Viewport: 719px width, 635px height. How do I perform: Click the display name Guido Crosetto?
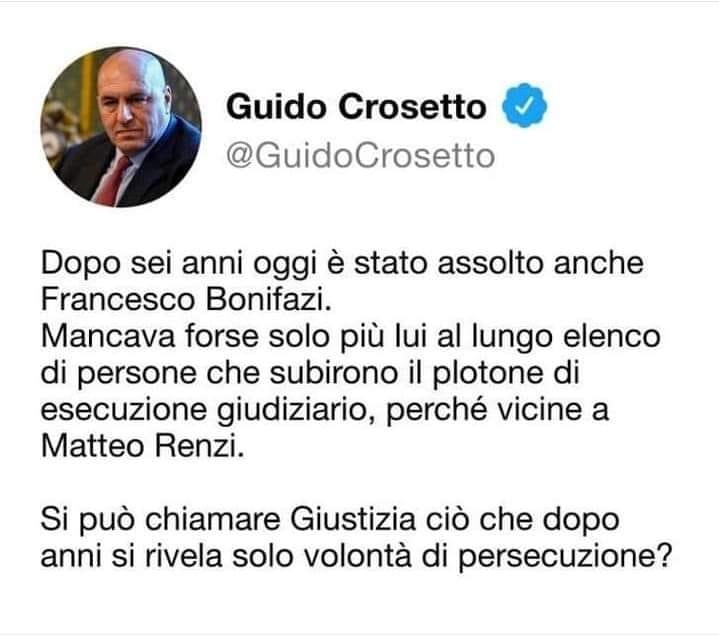tap(356, 107)
